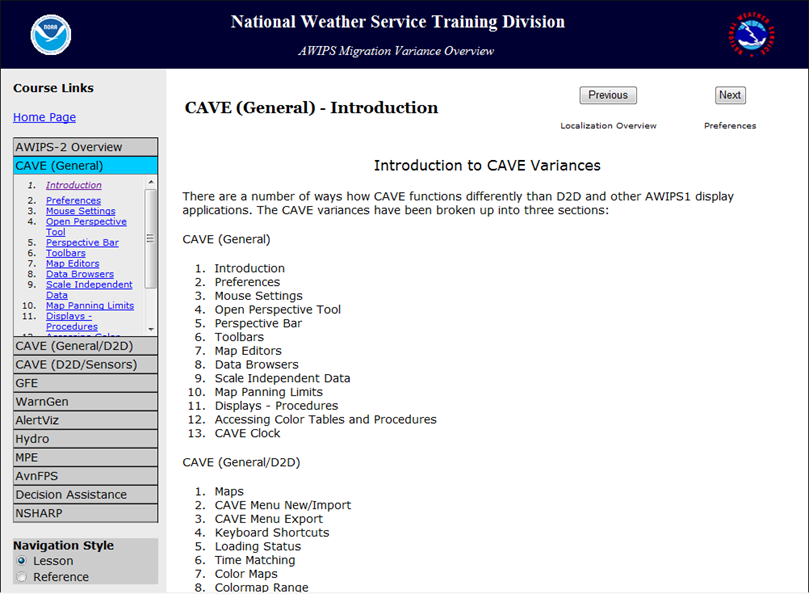Screen dimensions: 809x594
Task: Click the lesson list scrollbar thumb
Action: 151,238
